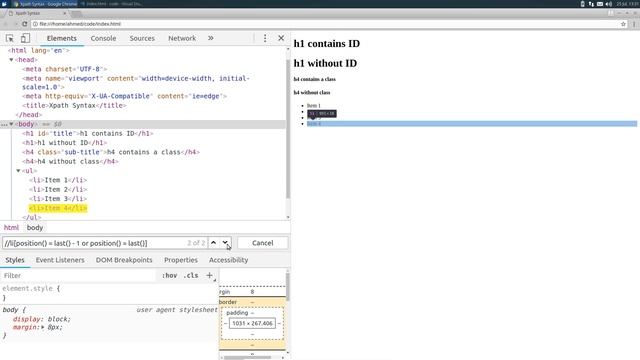
Task: Collapse the body element node
Action: point(11,124)
